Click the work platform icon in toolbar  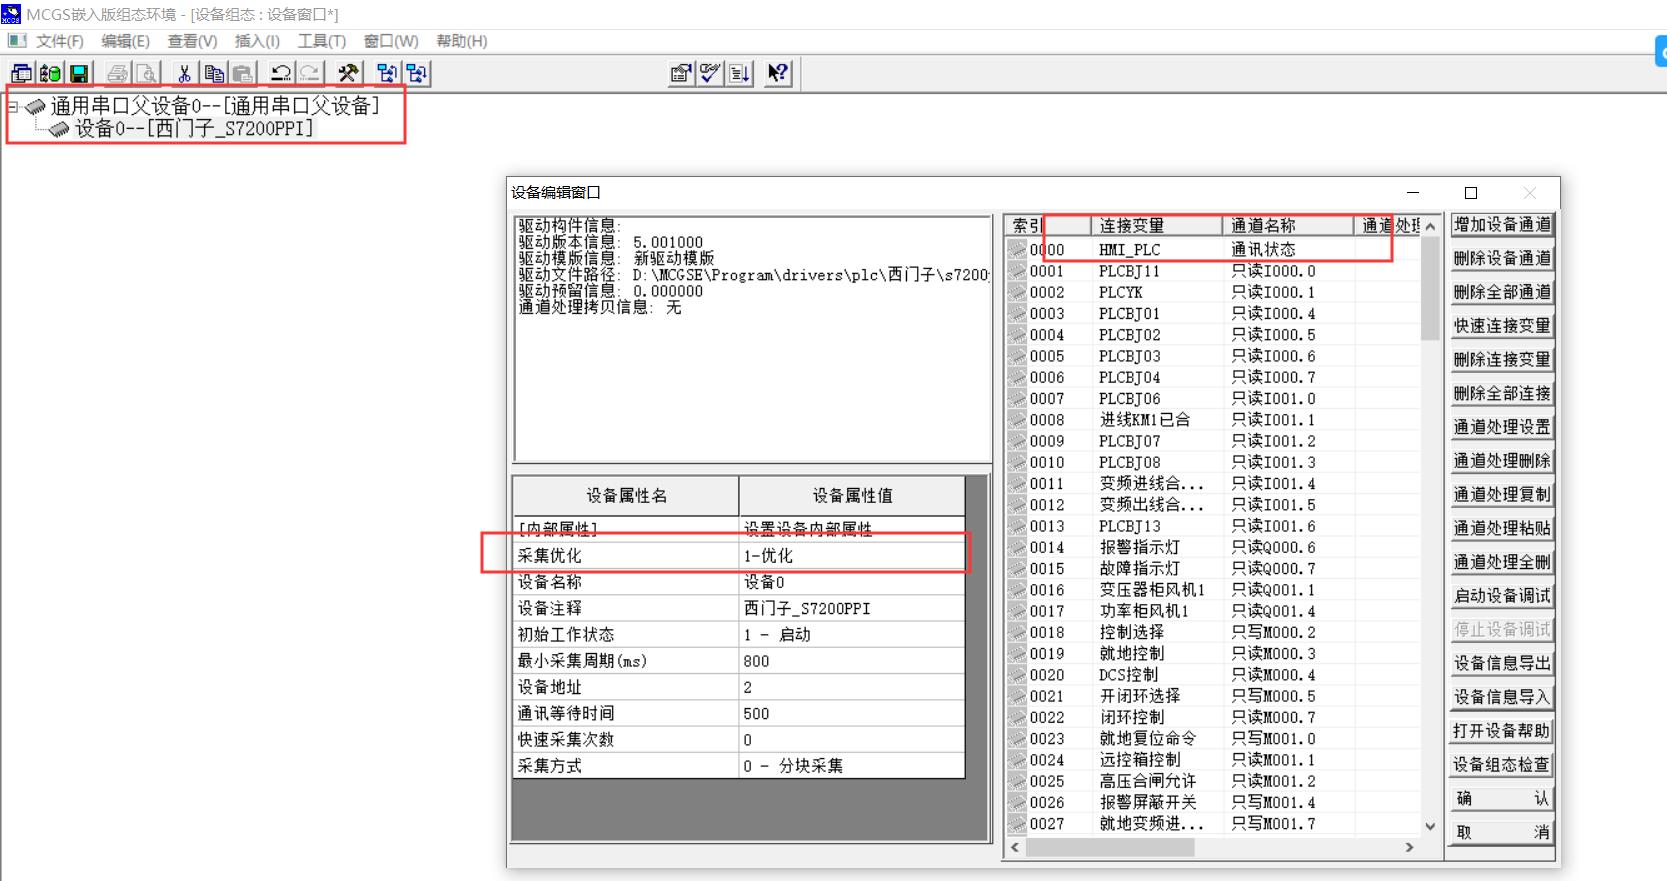tap(21, 73)
